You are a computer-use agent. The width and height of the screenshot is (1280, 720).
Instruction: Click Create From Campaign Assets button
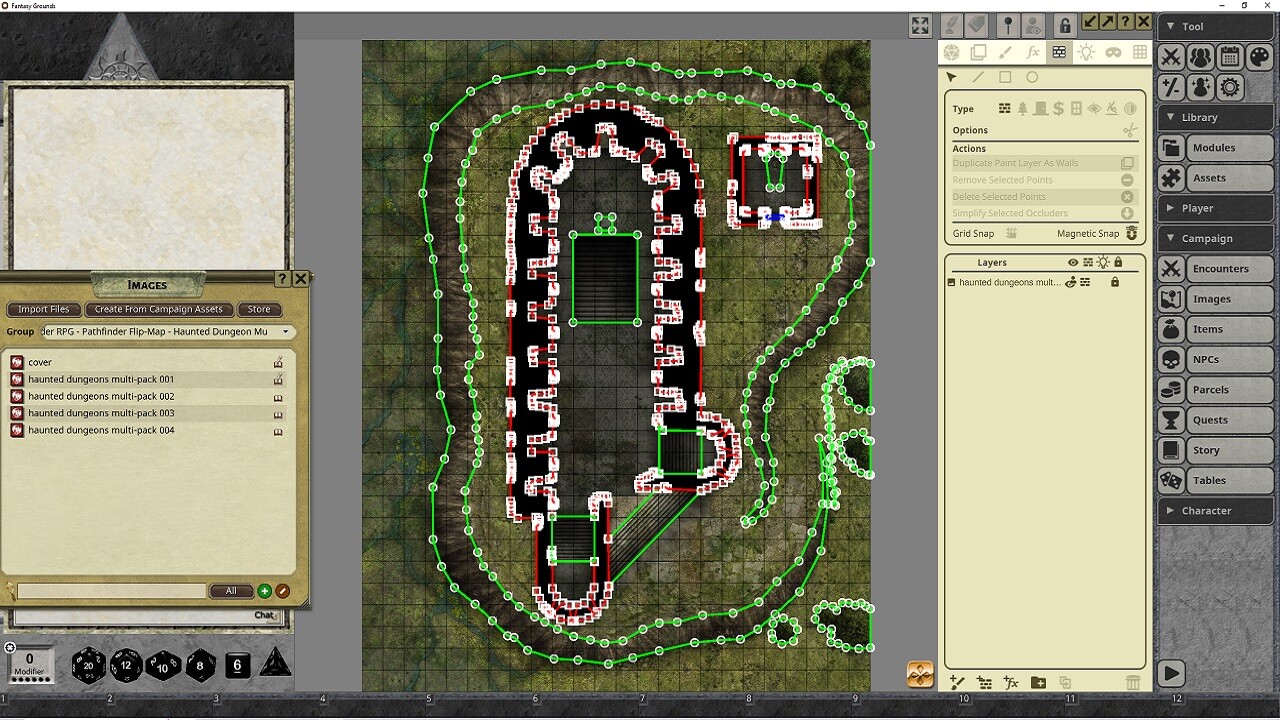159,309
